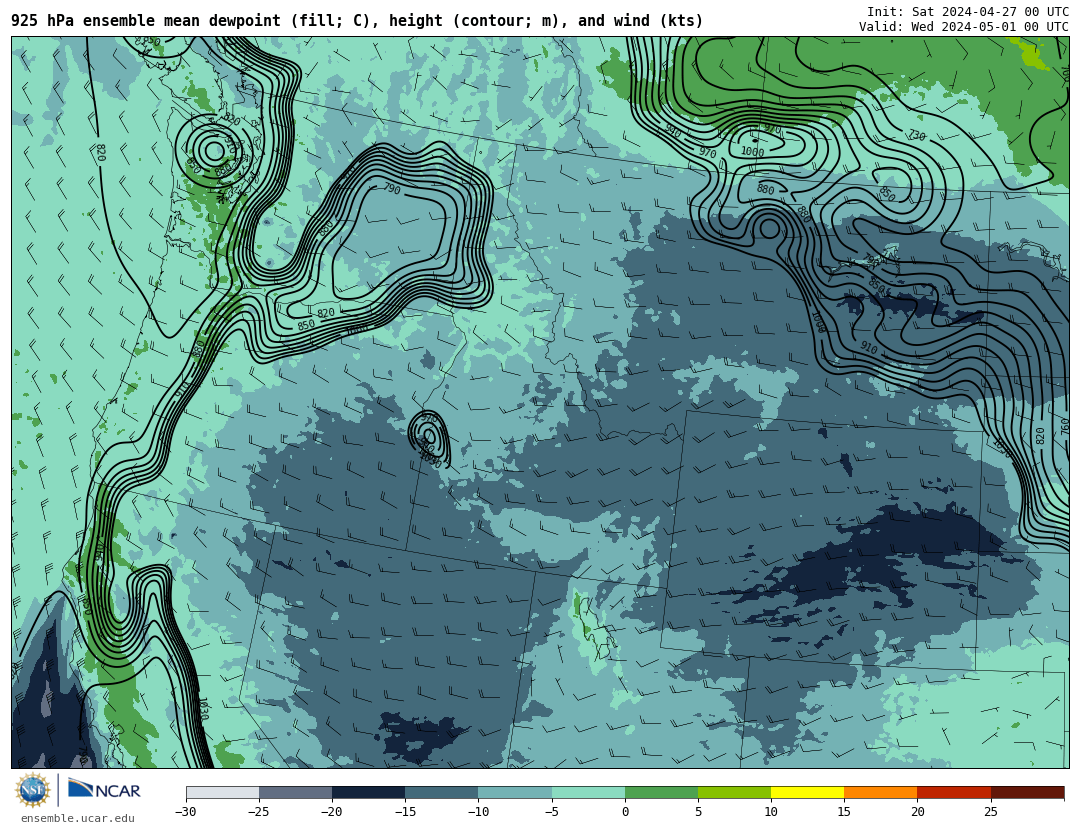This screenshot has width=1080, height=831.
Task: Pick the green 0 to 5 colorbar swatch
Action: (661, 792)
